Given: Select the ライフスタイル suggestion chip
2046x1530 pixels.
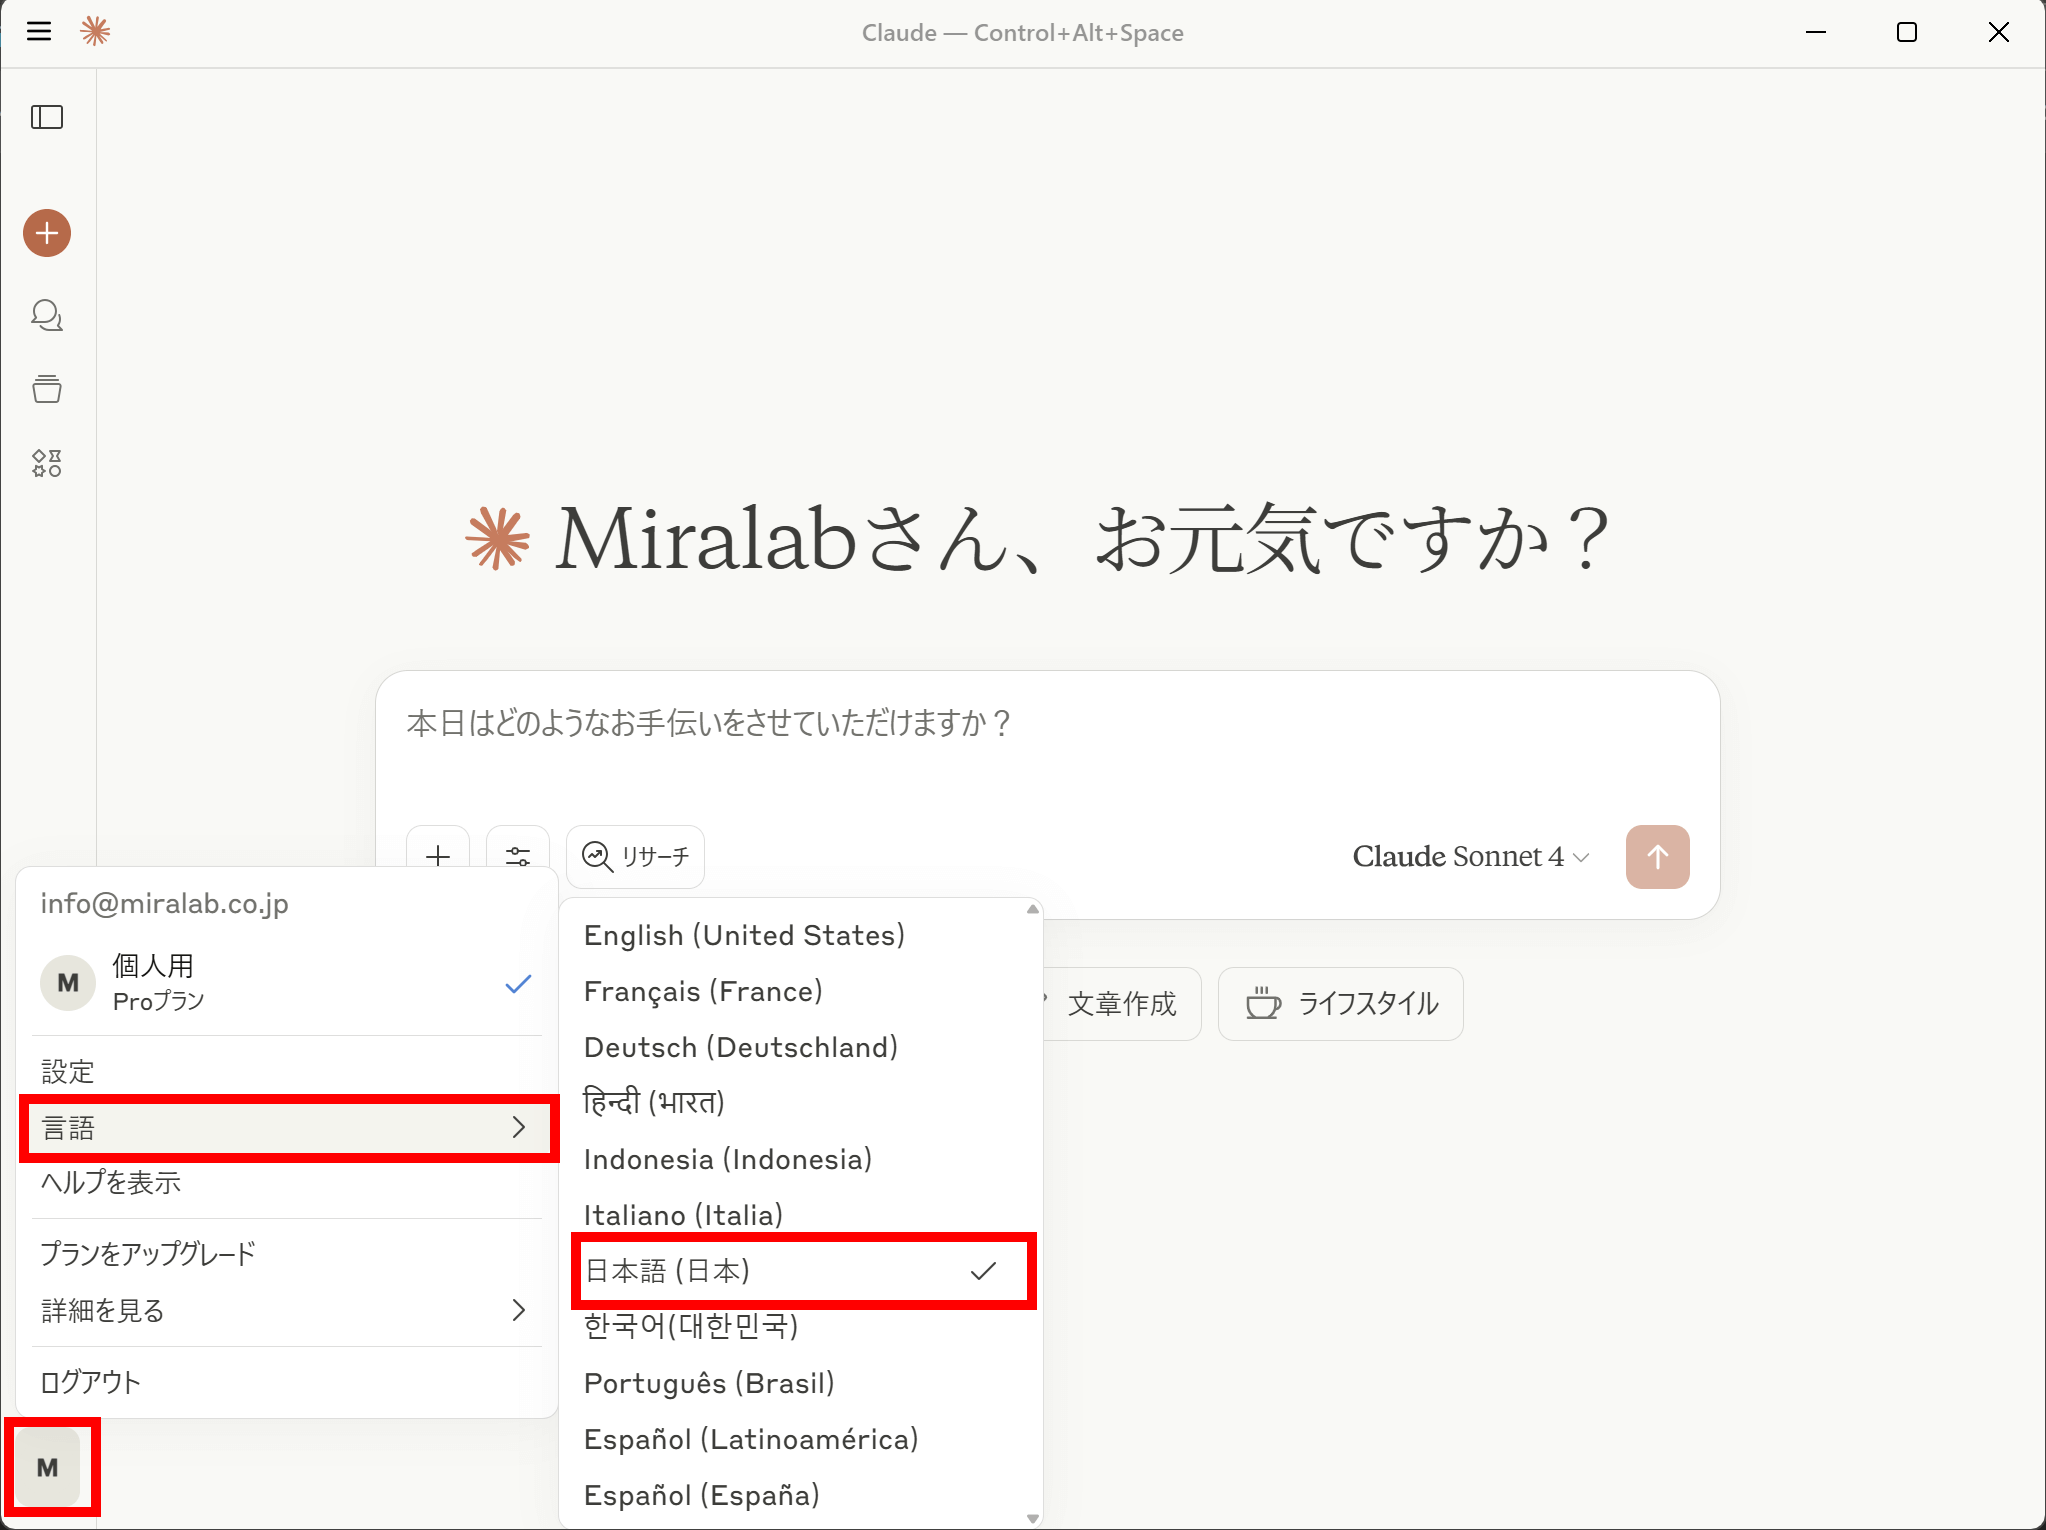Looking at the screenshot, I should click(x=1341, y=1003).
